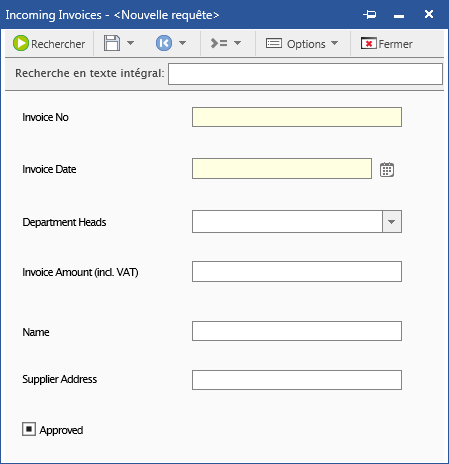Expand the dropdown arrow beside blue reset icon
Image resolution: width=449 pixels, height=464 pixels.
click(182, 43)
